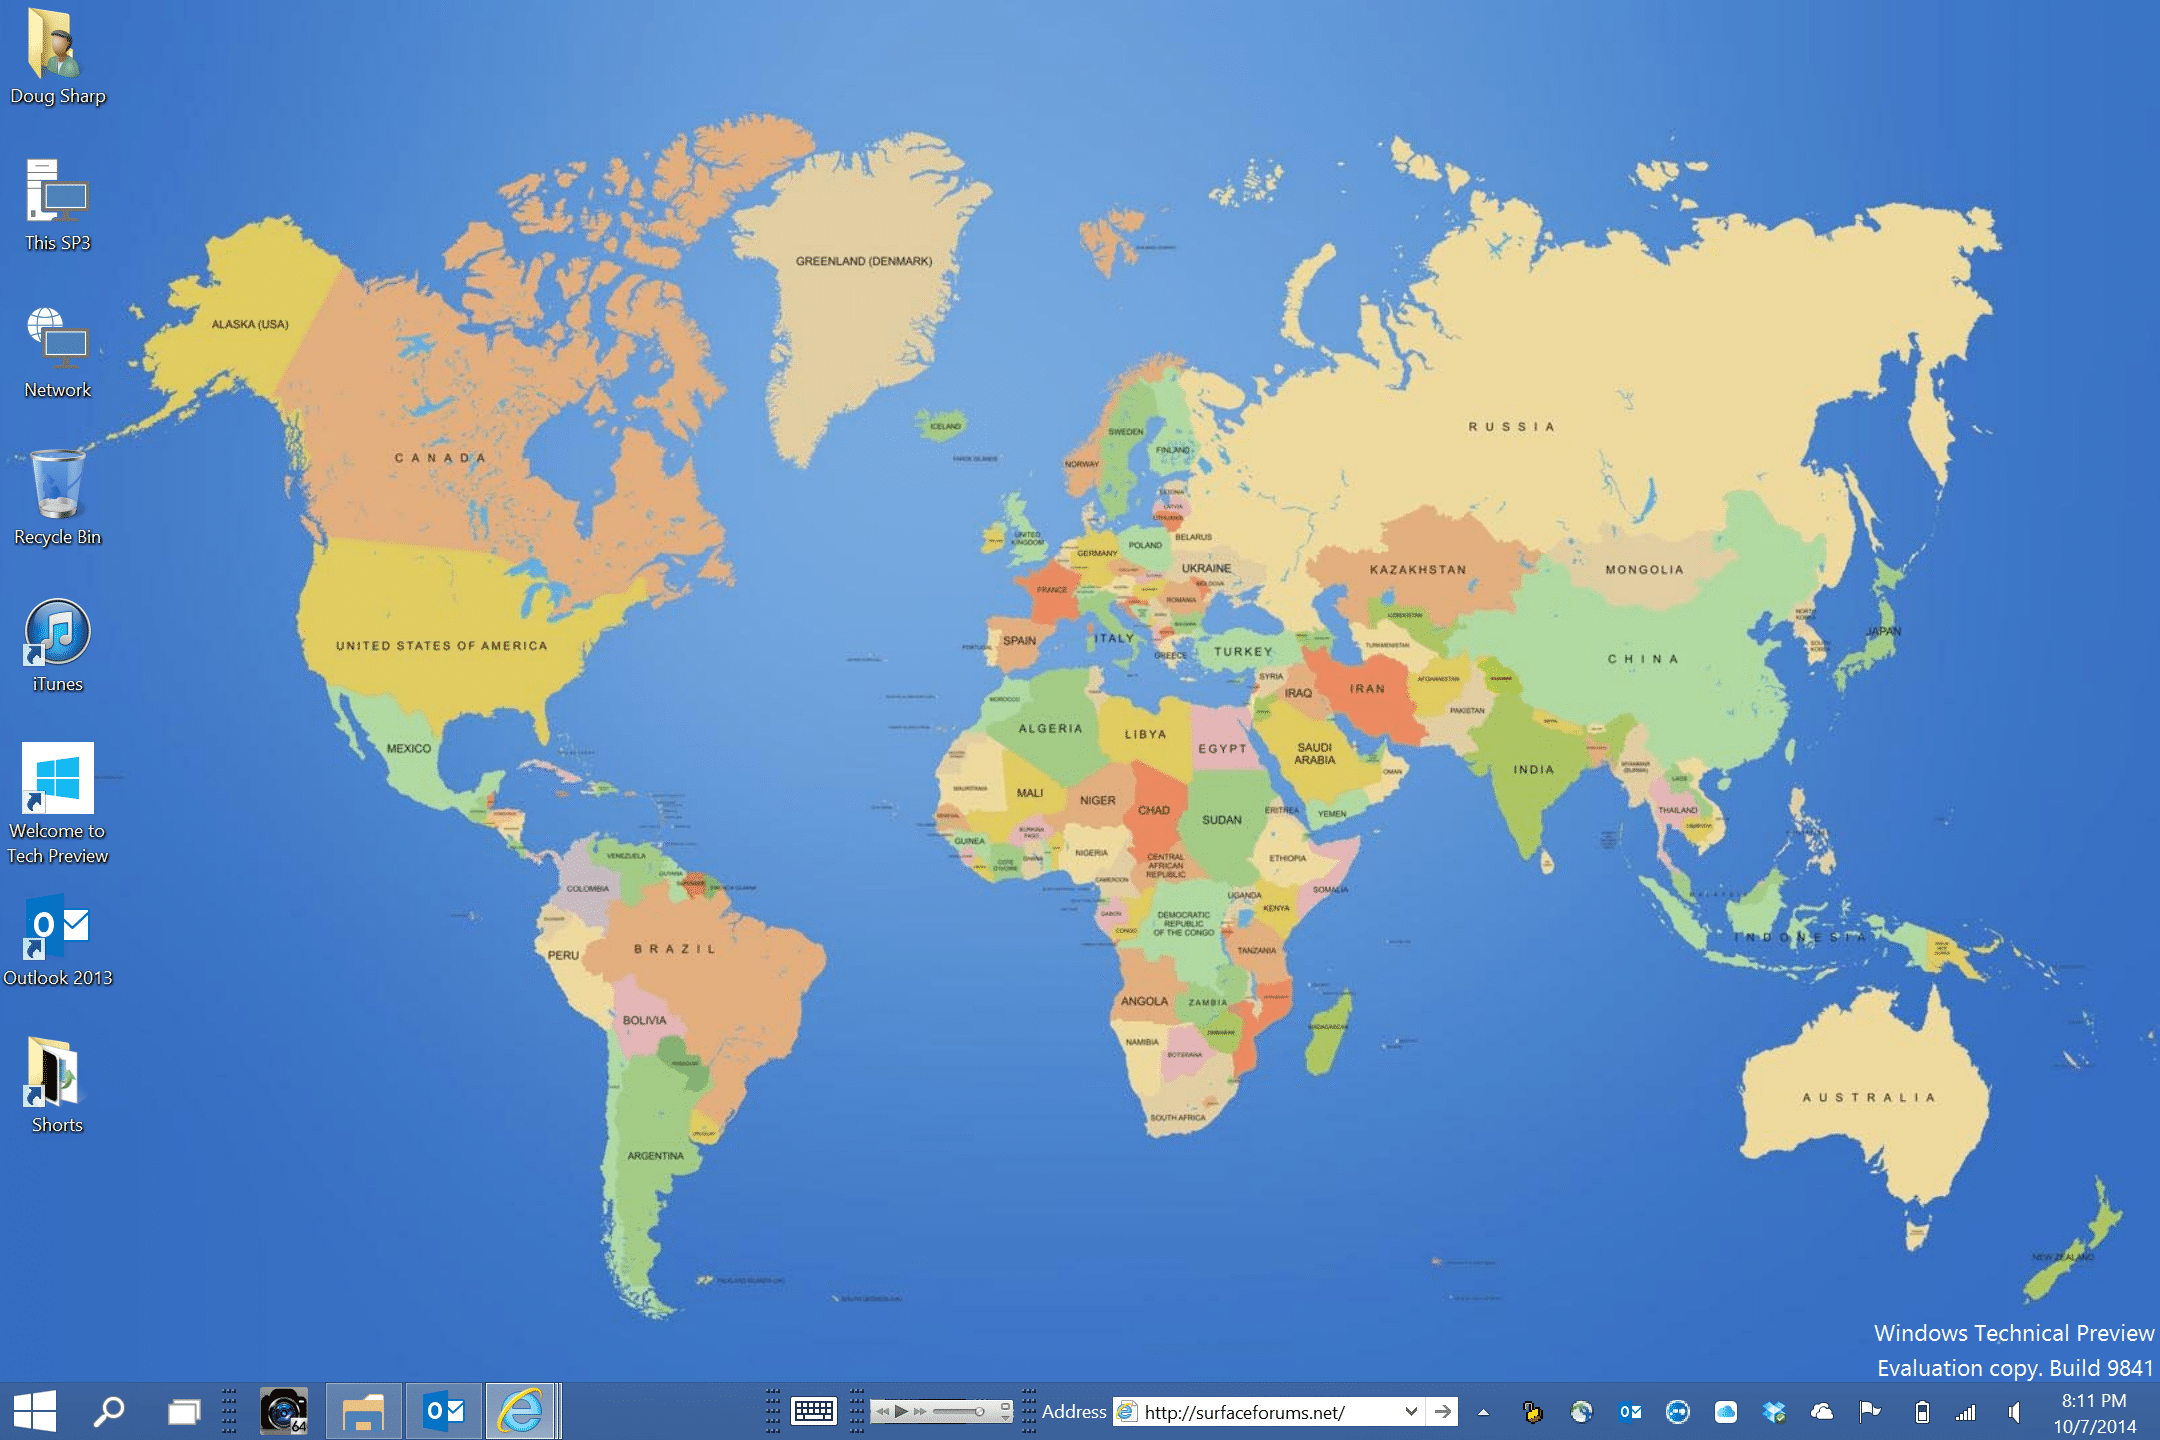
Task: Click fast-forward on the taskbar media toolbar
Action: coord(920,1412)
